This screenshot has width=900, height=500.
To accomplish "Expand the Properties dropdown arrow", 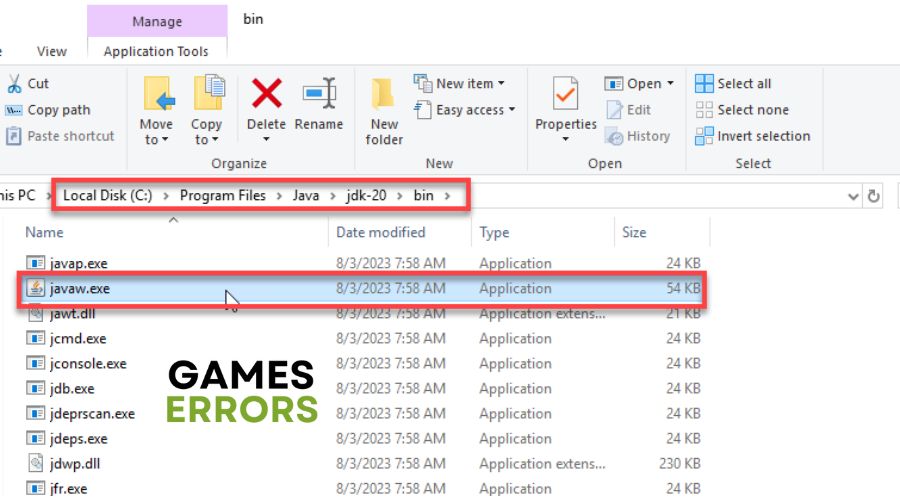I will (565, 139).
